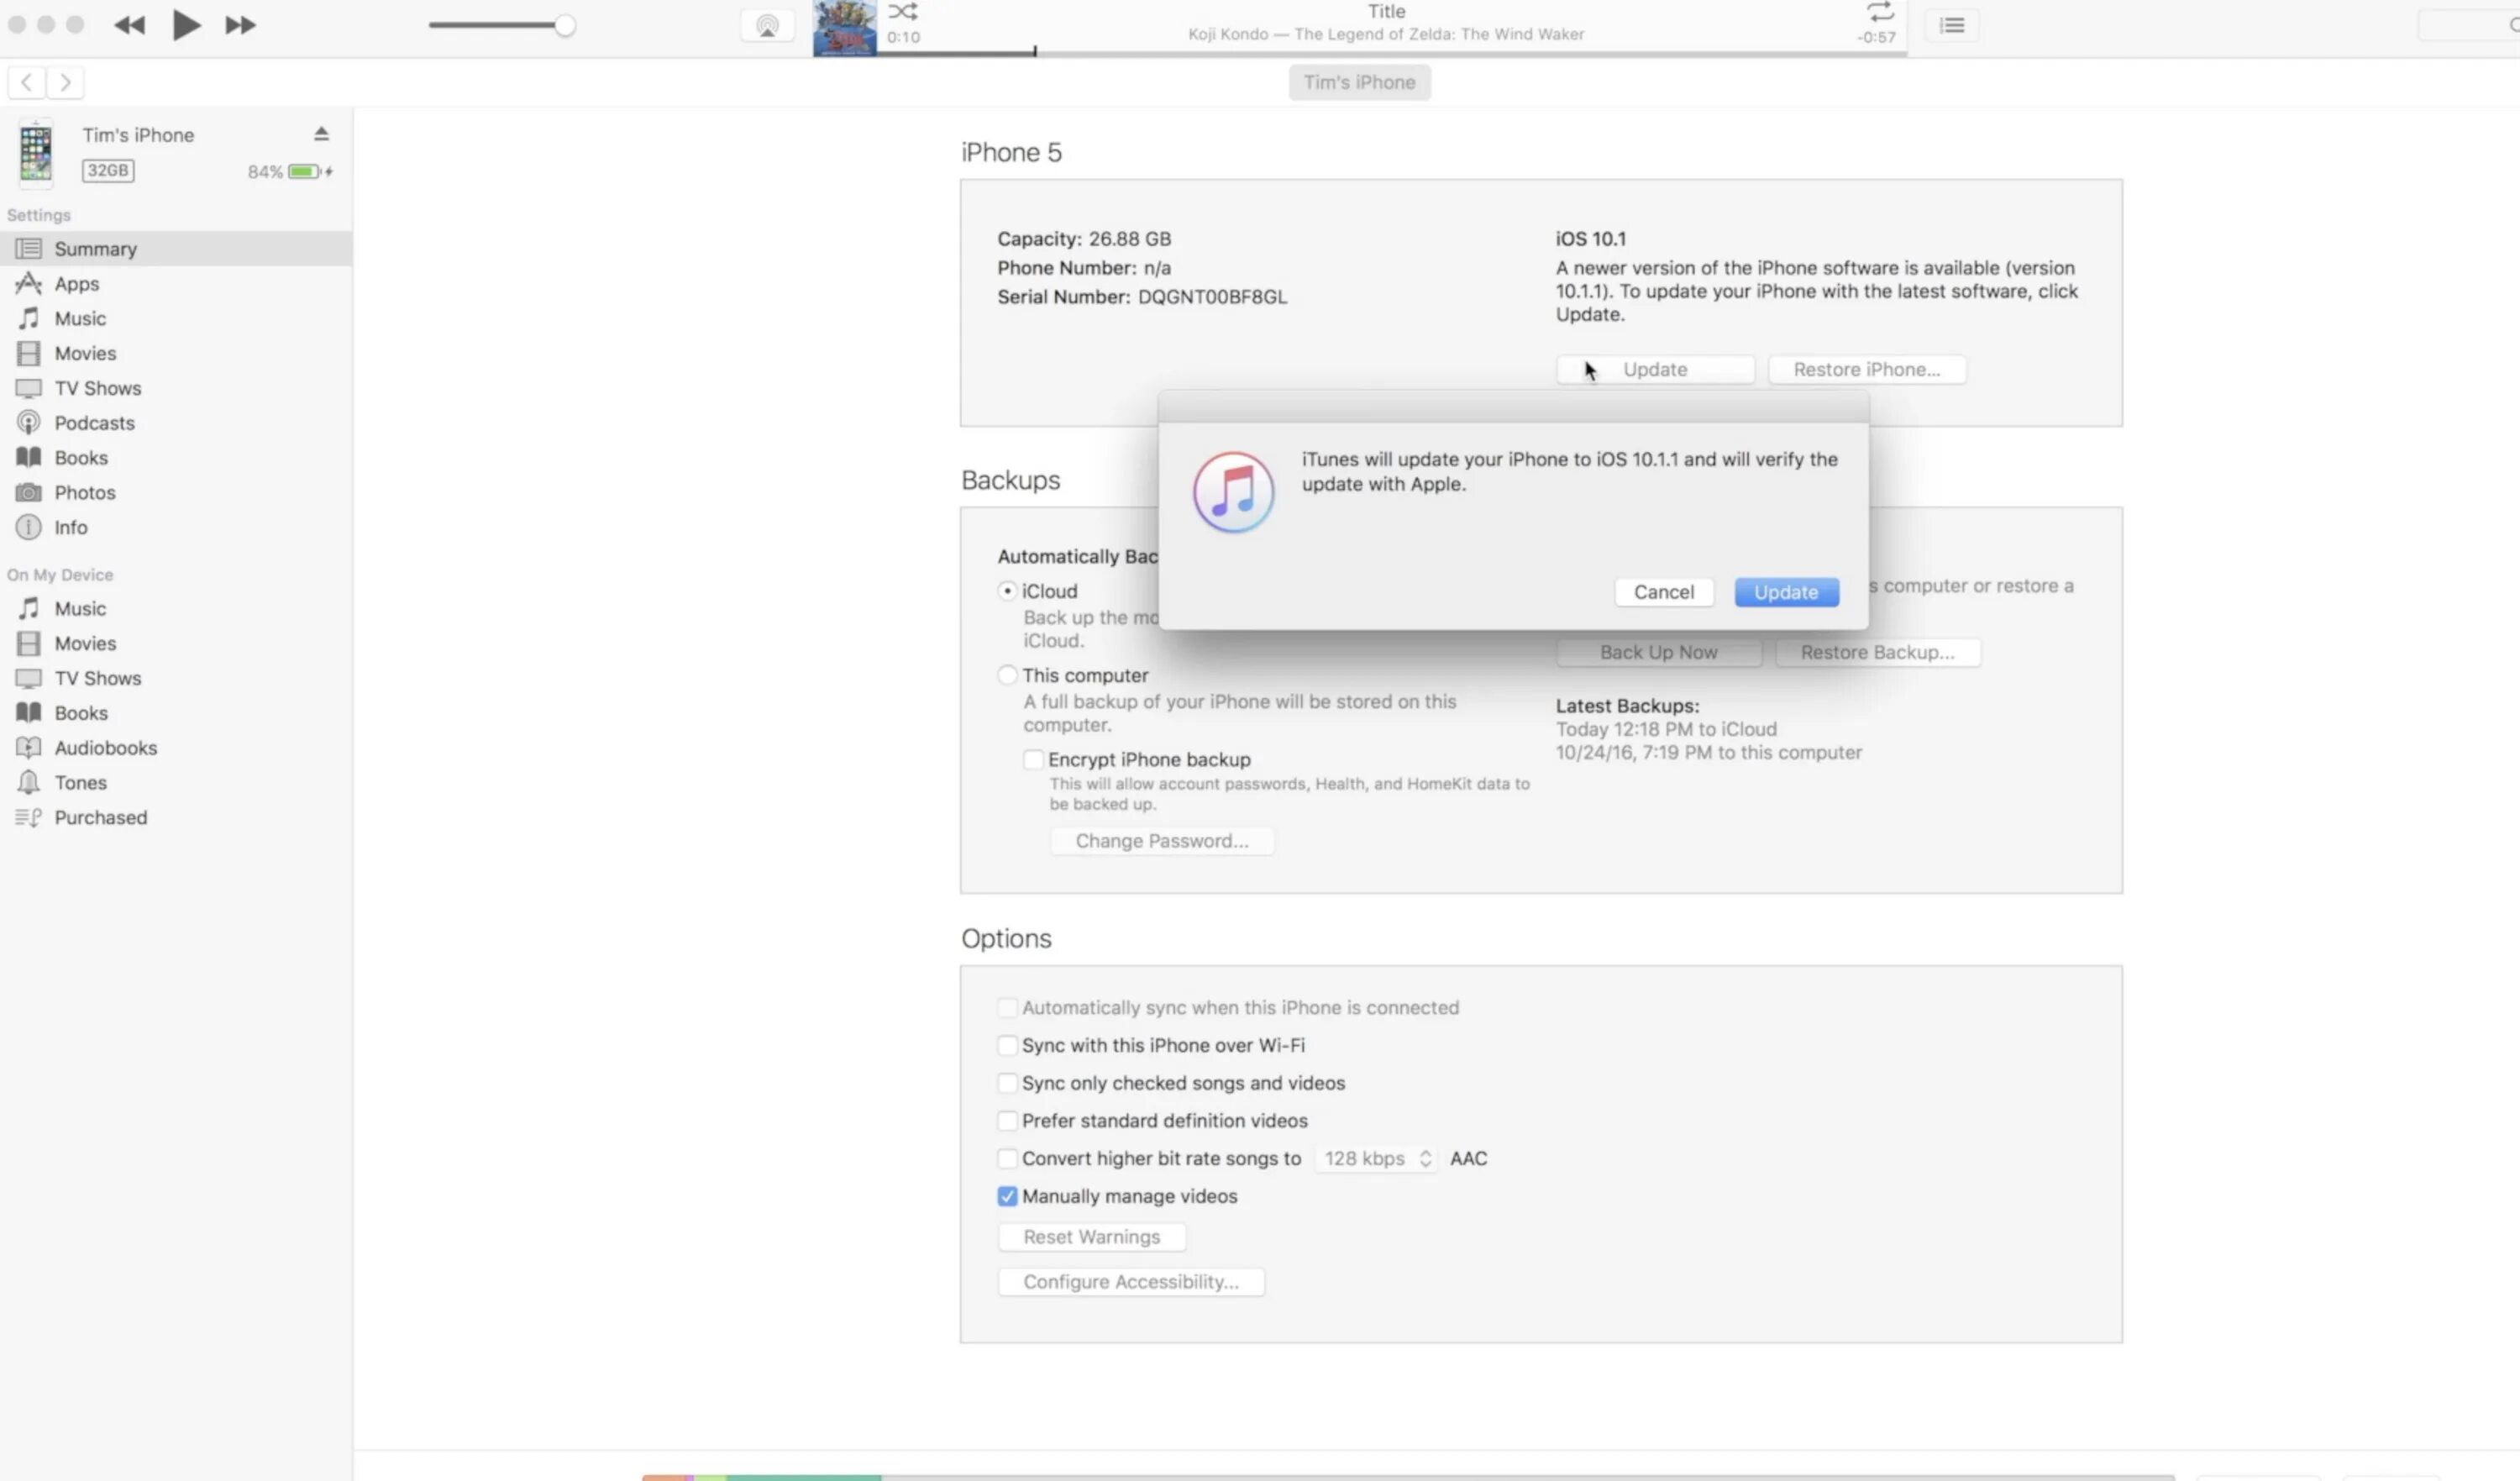Cancel the iOS update dialog
Screen dimensions: 2520x1481
[1663, 592]
